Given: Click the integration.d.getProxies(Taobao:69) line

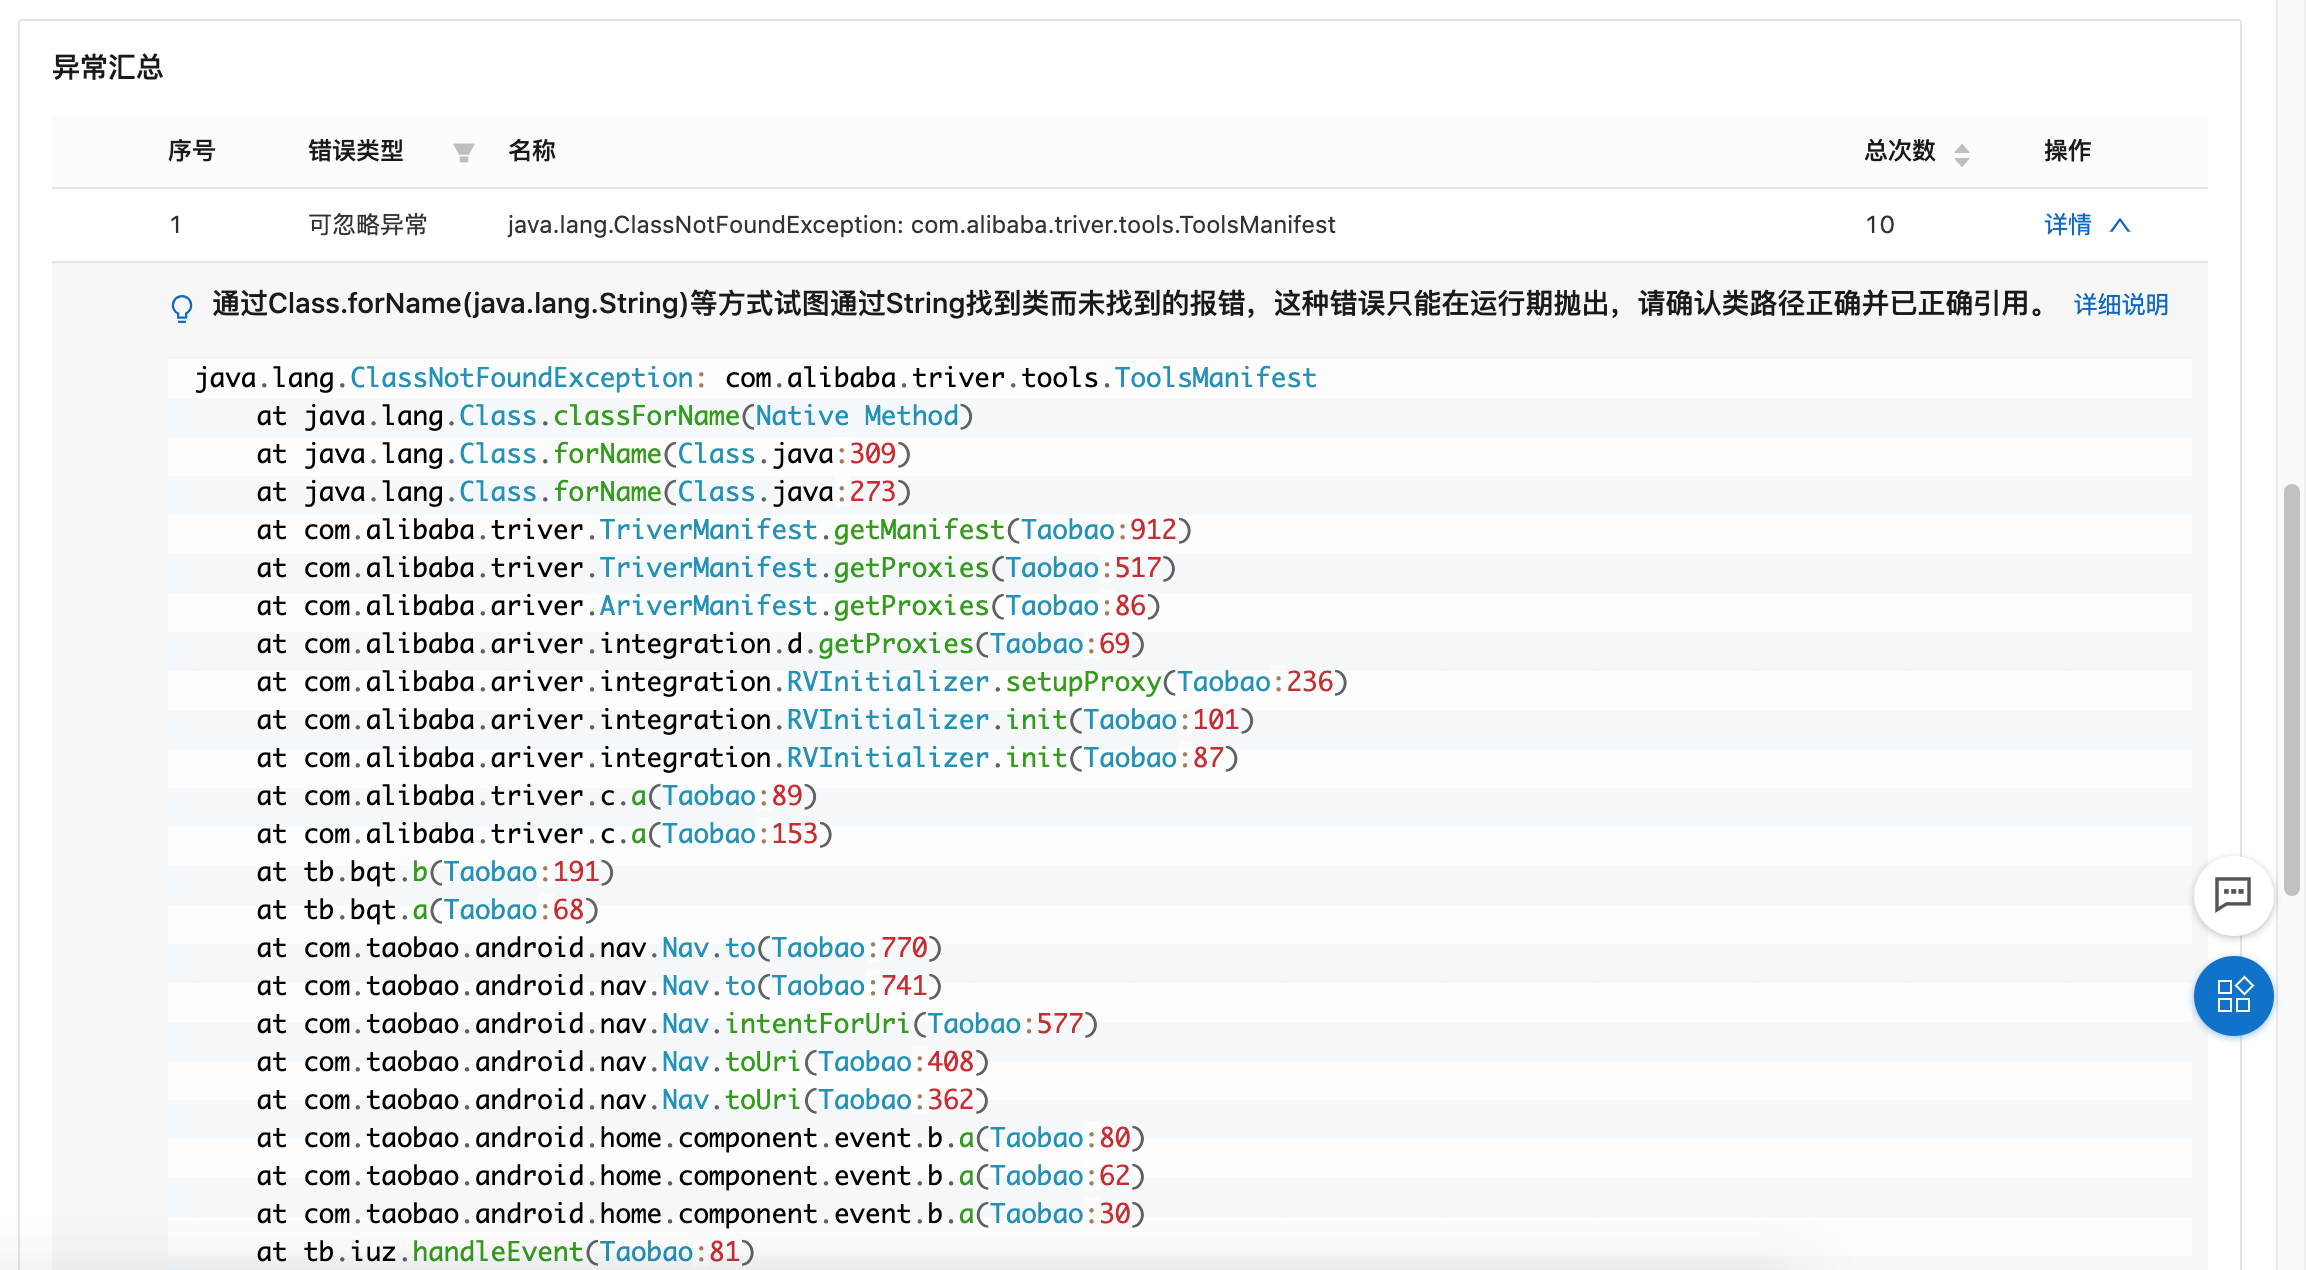Looking at the screenshot, I should tap(700, 644).
